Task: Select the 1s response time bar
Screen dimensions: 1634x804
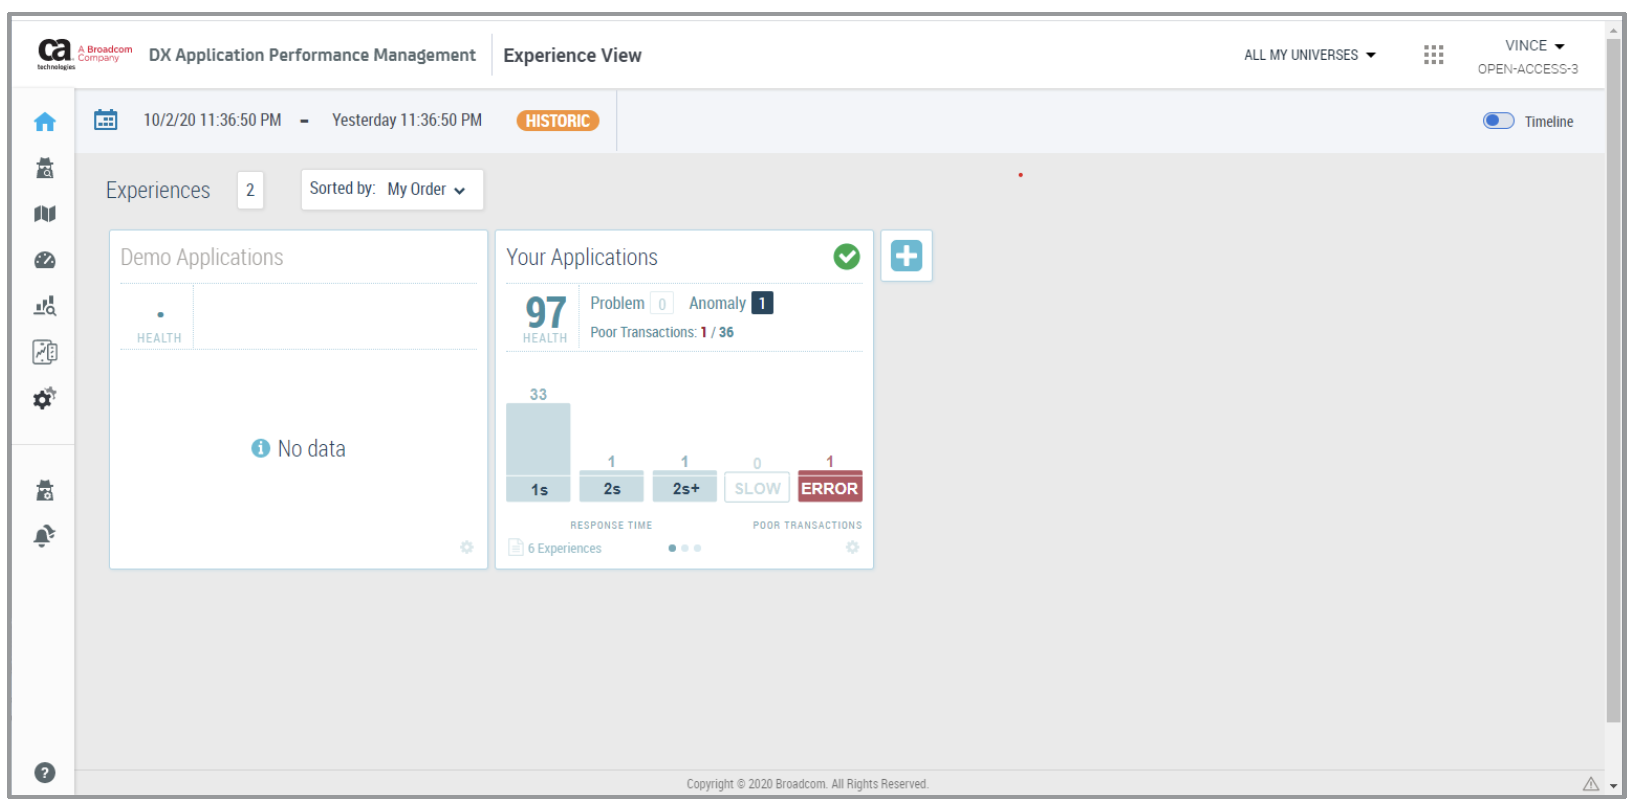Action: (x=538, y=452)
